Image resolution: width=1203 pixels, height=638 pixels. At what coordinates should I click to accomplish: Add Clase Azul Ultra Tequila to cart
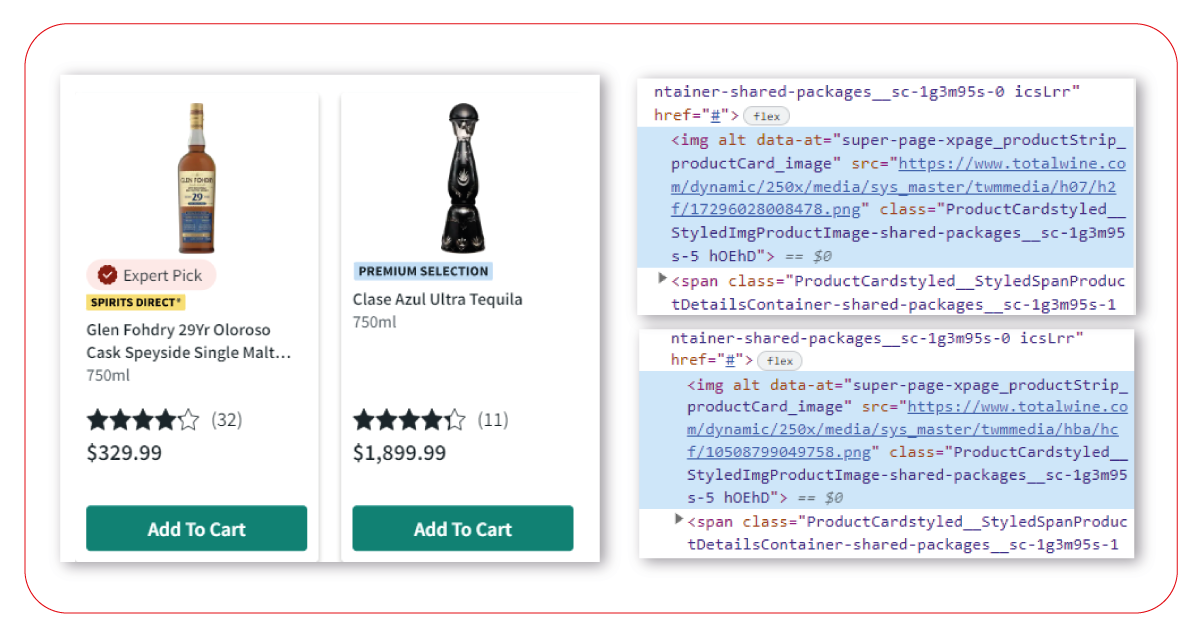click(x=463, y=528)
